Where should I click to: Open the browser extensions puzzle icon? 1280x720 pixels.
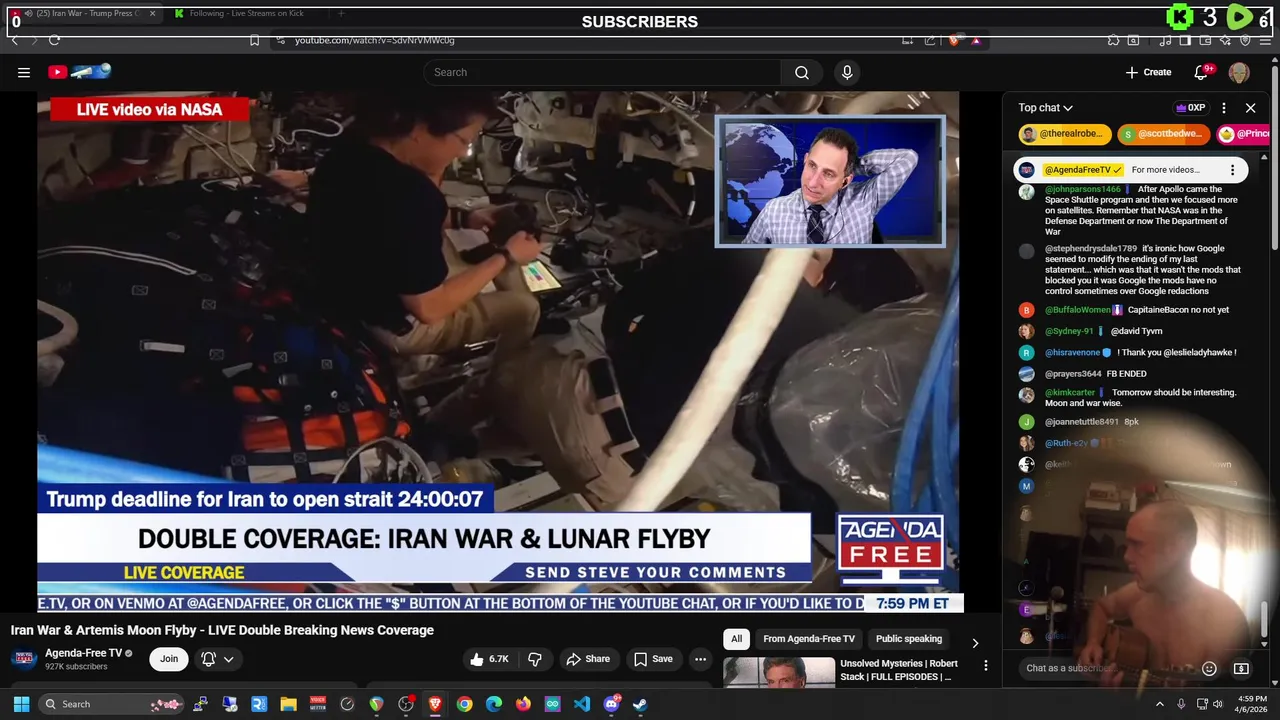click(1113, 40)
